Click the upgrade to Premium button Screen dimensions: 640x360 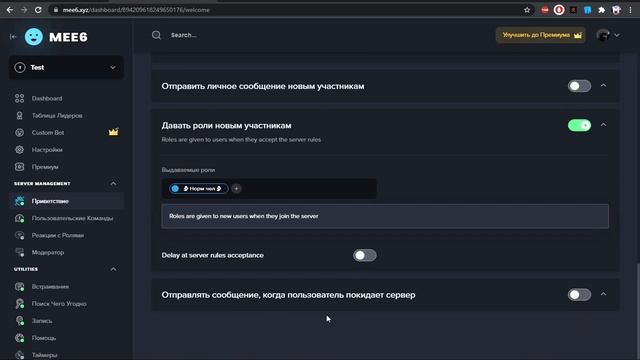[541, 35]
